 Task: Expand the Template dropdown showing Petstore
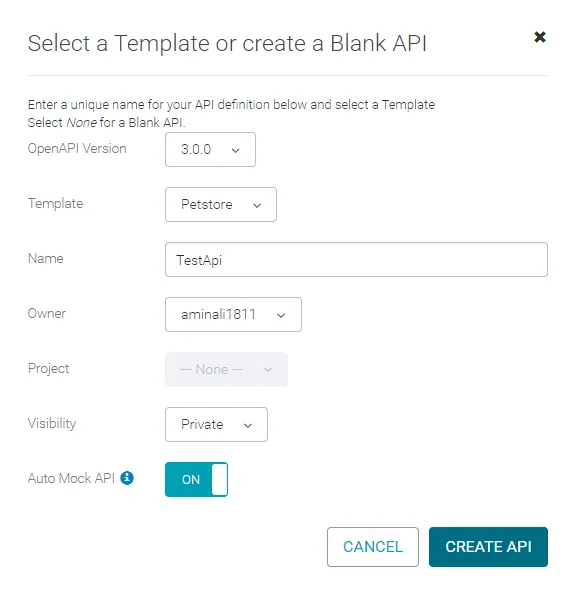tap(221, 204)
